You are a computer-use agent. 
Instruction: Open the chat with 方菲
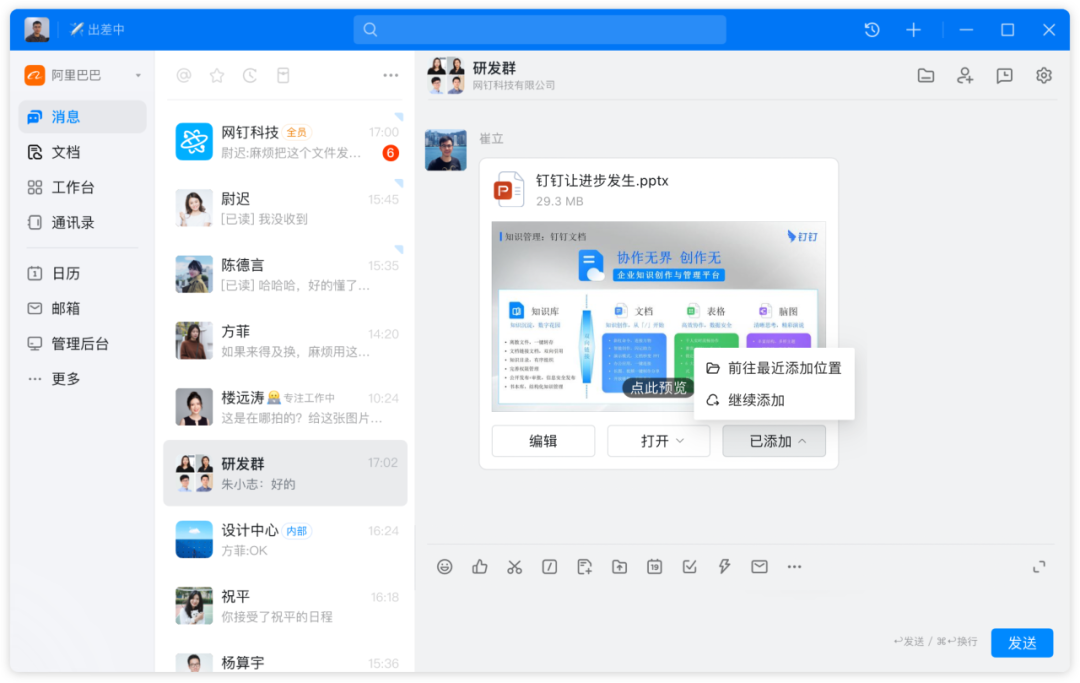285,341
